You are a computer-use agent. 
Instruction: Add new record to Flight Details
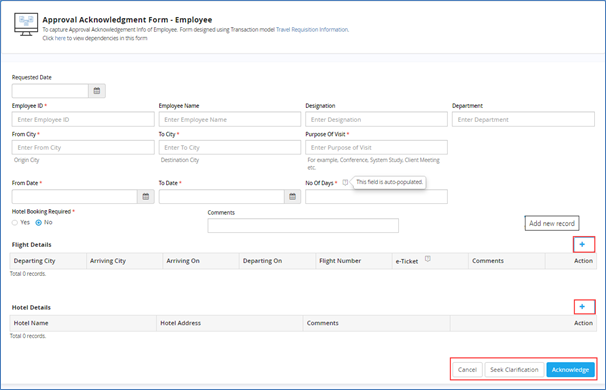[x=582, y=244]
